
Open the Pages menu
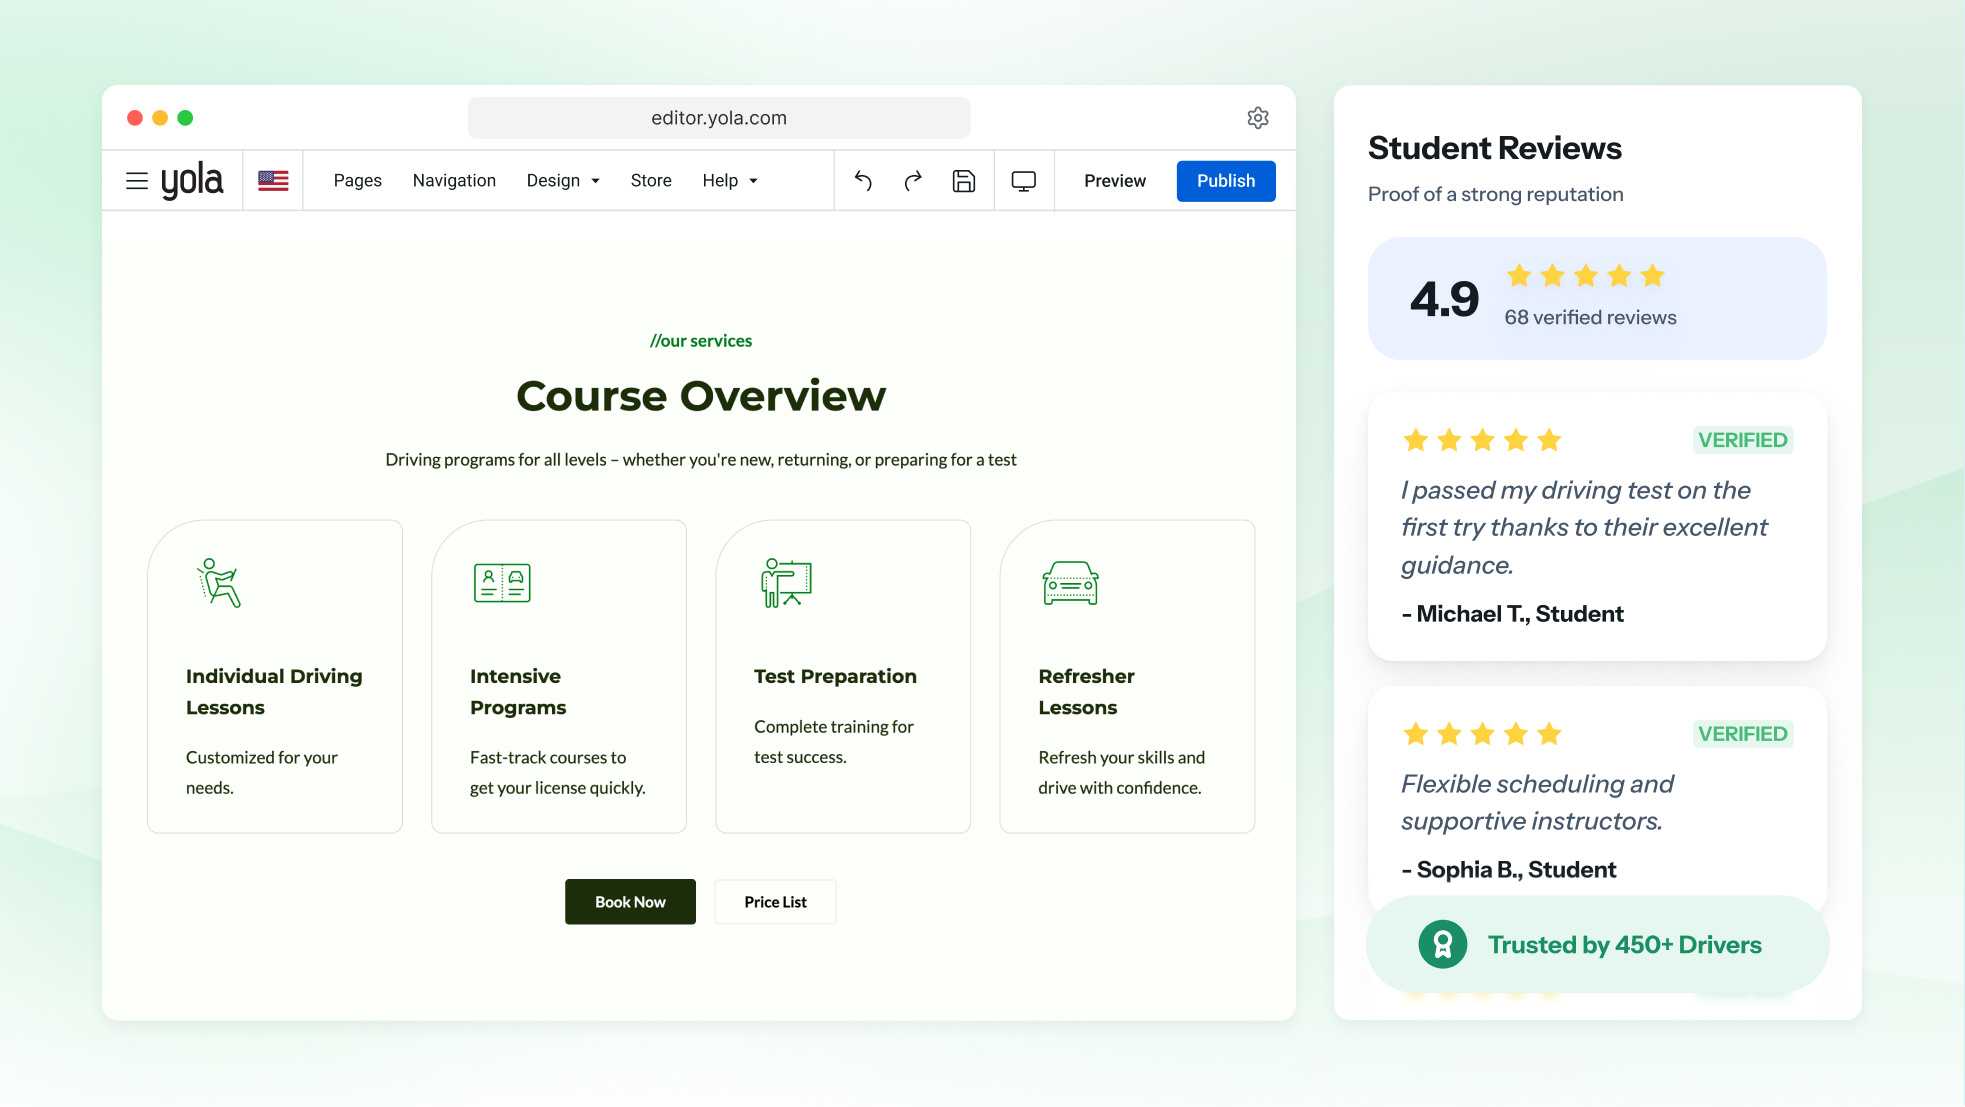coord(358,181)
